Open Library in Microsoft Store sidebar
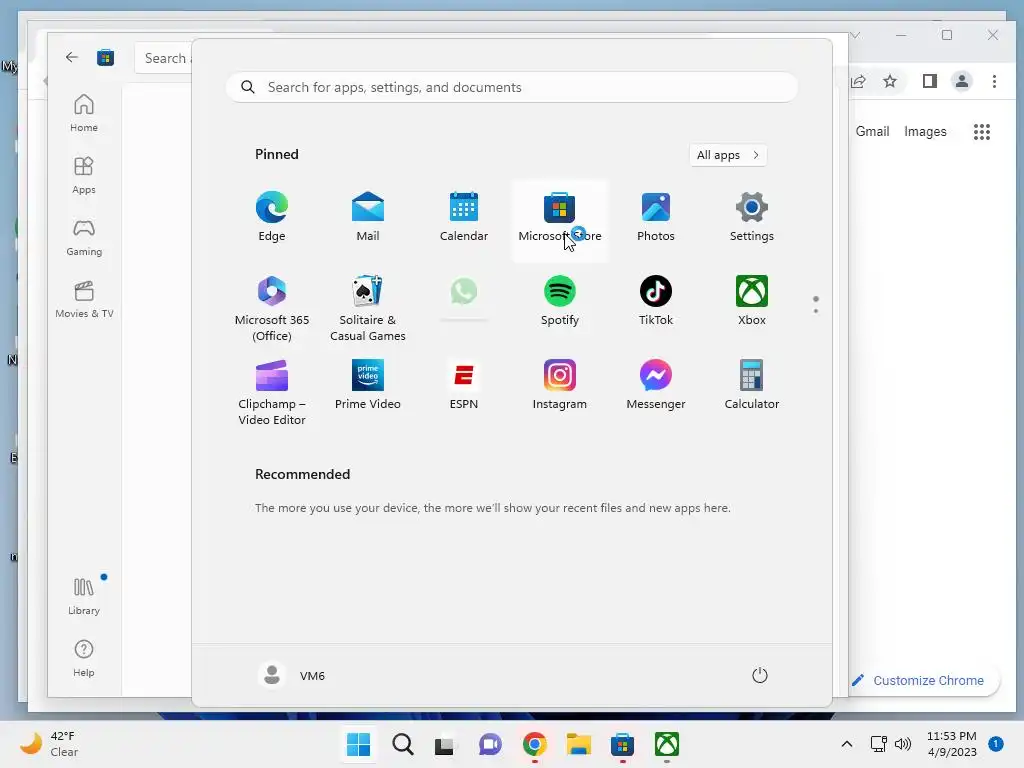This screenshot has height=768, width=1024. 84,596
